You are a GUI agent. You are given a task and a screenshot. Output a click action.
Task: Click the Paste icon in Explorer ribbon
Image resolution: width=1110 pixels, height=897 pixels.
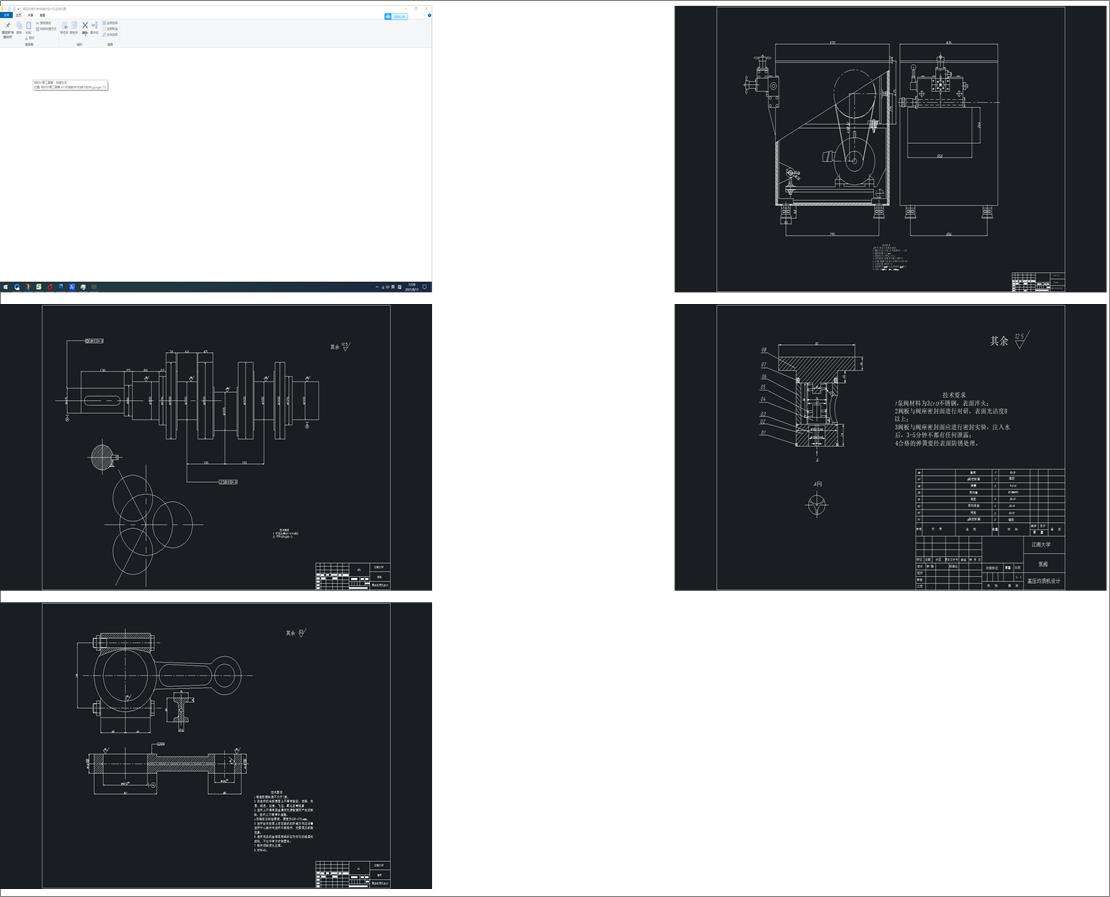pyautogui.click(x=28, y=28)
